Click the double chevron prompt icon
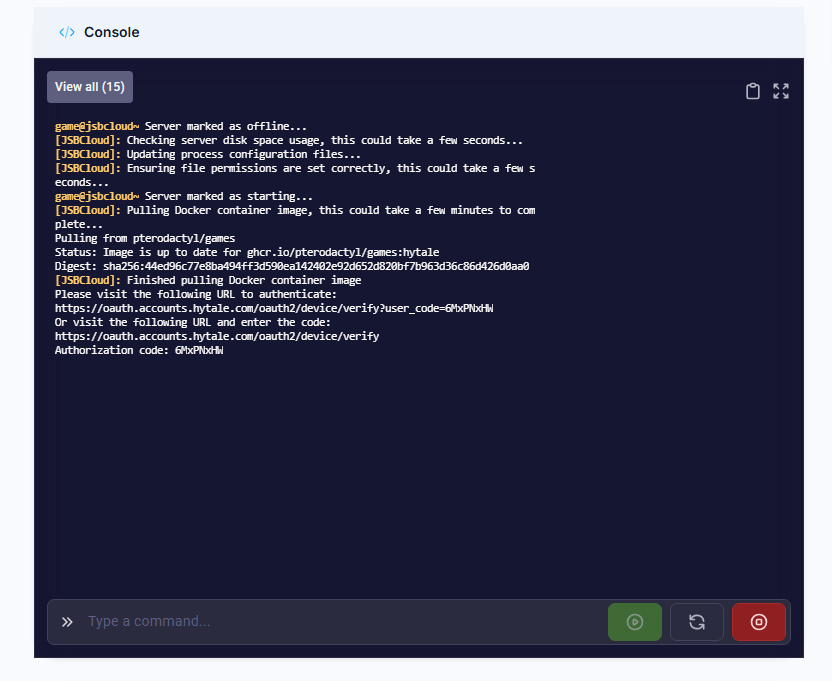 click(x=67, y=622)
